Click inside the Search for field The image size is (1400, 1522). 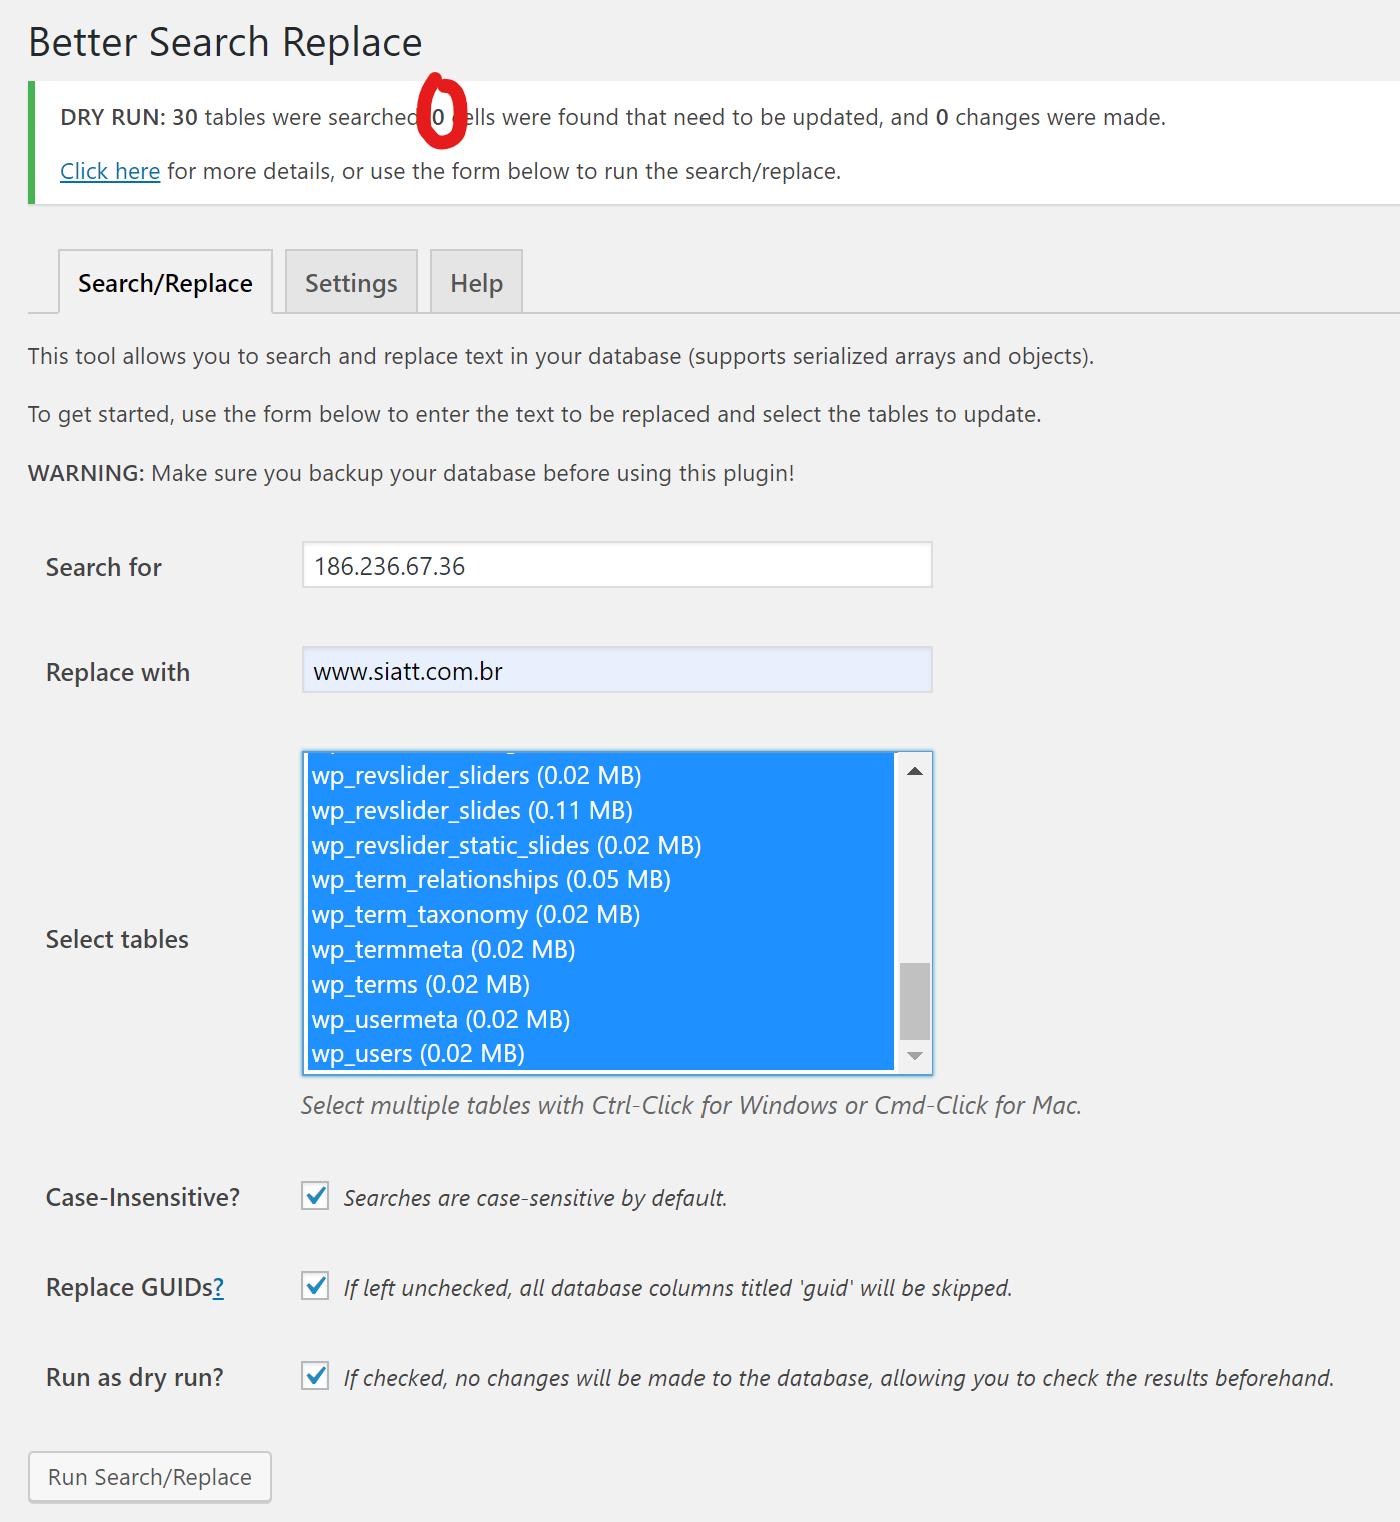(616, 565)
